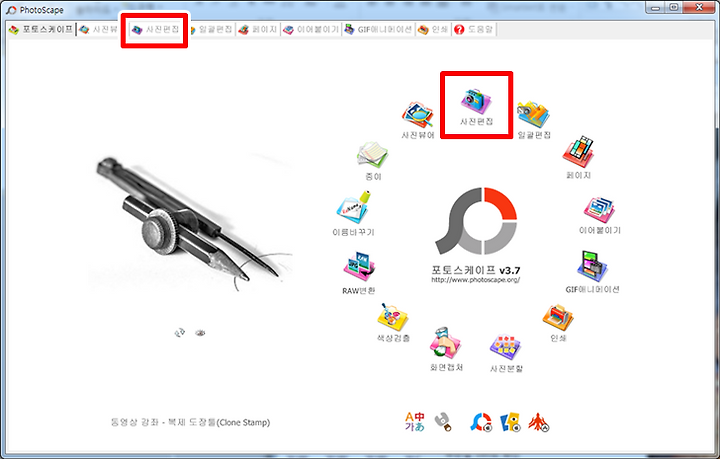Open the GIF애니메이션 icon in circle

pyautogui.click(x=592, y=272)
